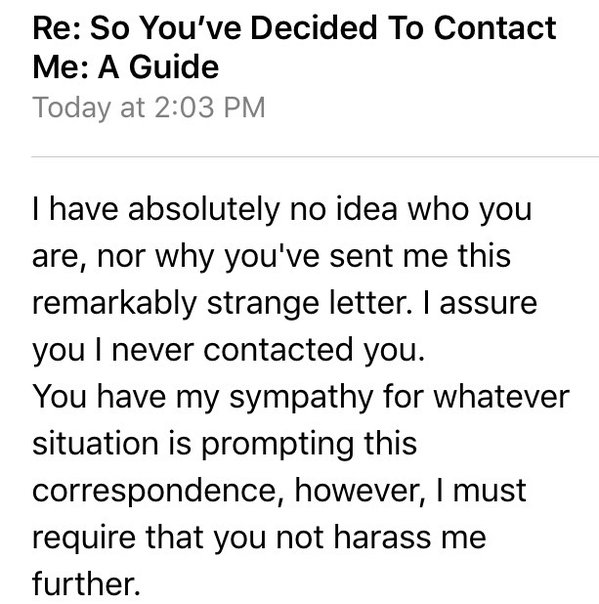599x604 pixels.
Task: Click the word "sympathy" in the second paragraph
Action: (x=301, y=398)
